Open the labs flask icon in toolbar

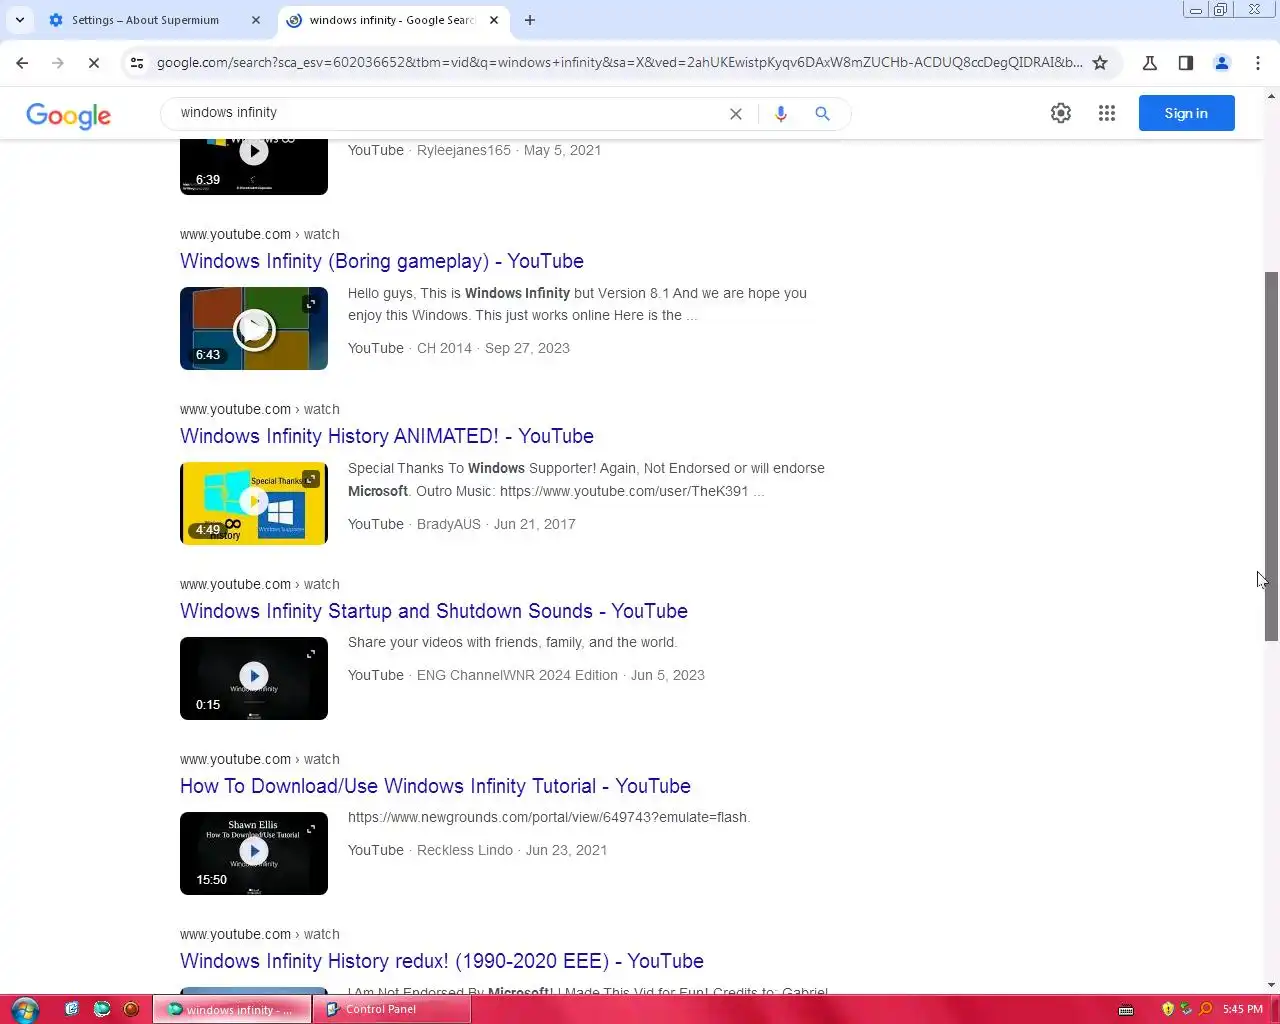[1150, 63]
